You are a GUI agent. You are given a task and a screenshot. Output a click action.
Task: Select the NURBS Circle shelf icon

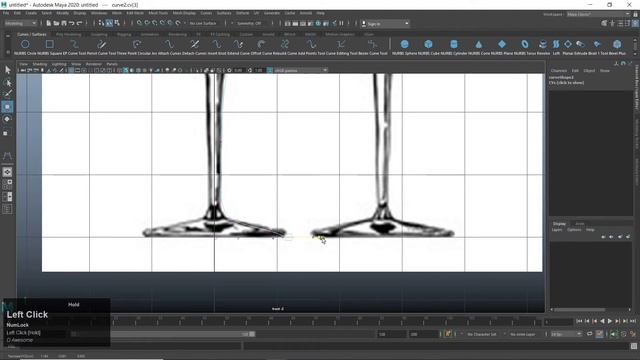click(x=25, y=44)
